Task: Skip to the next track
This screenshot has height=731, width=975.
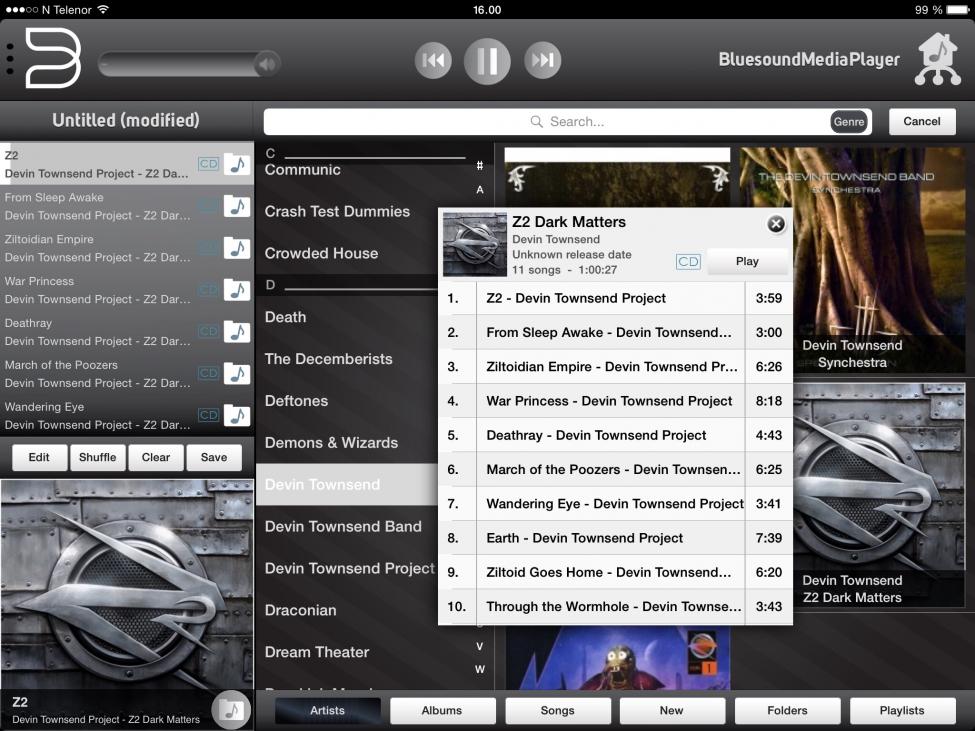Action: 542,60
